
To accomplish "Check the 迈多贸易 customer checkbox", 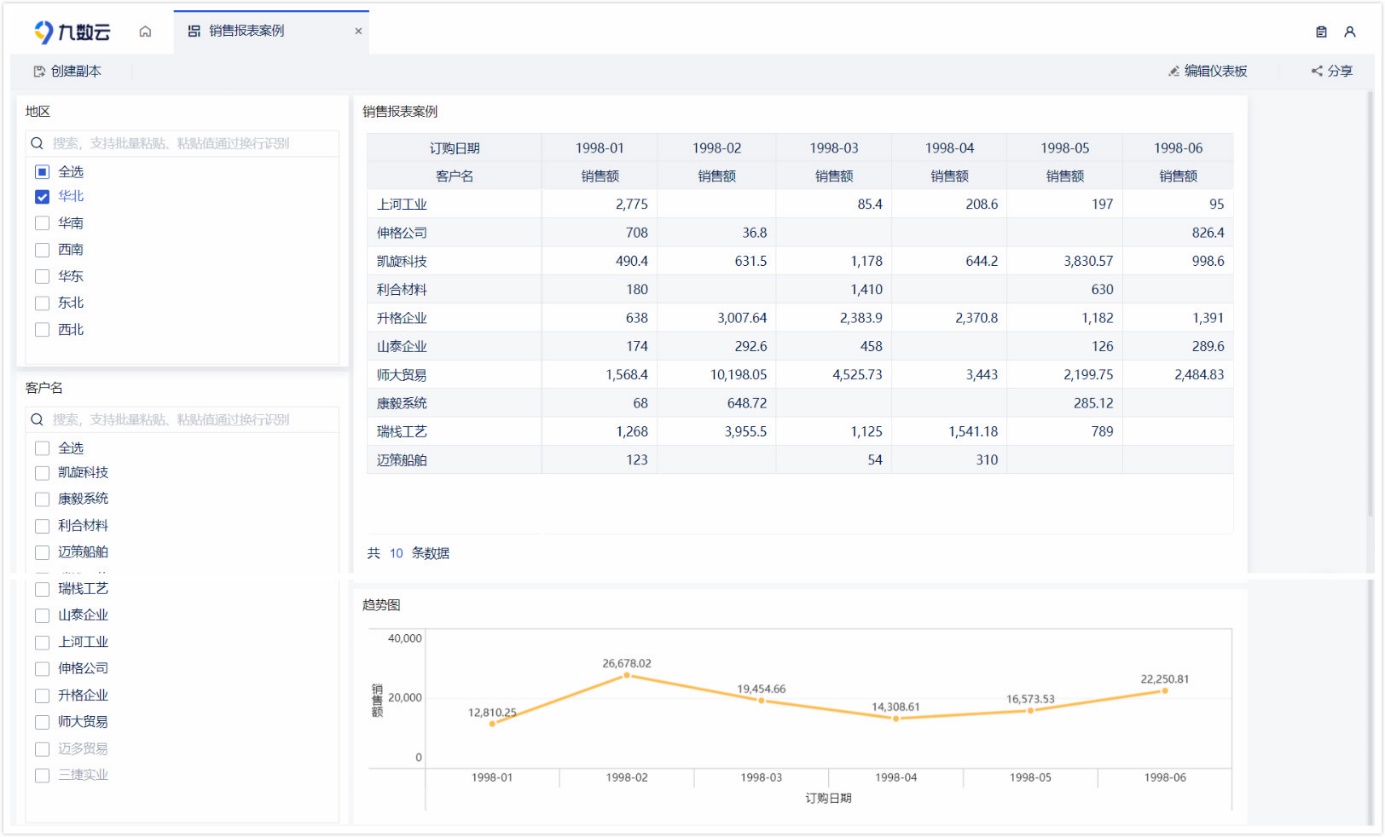I will [42, 749].
